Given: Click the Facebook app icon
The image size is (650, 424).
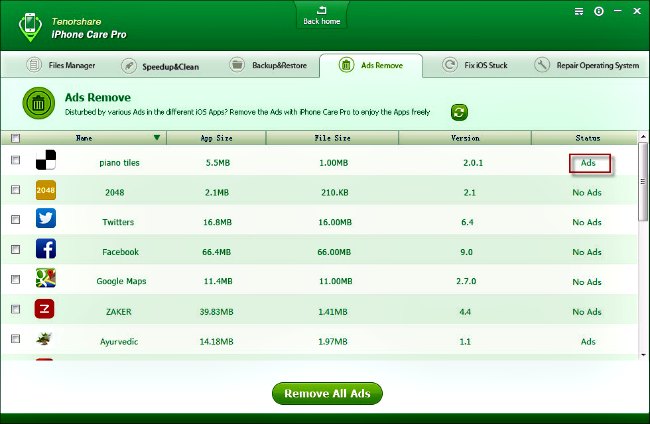Looking at the screenshot, I should pyautogui.click(x=46, y=249).
